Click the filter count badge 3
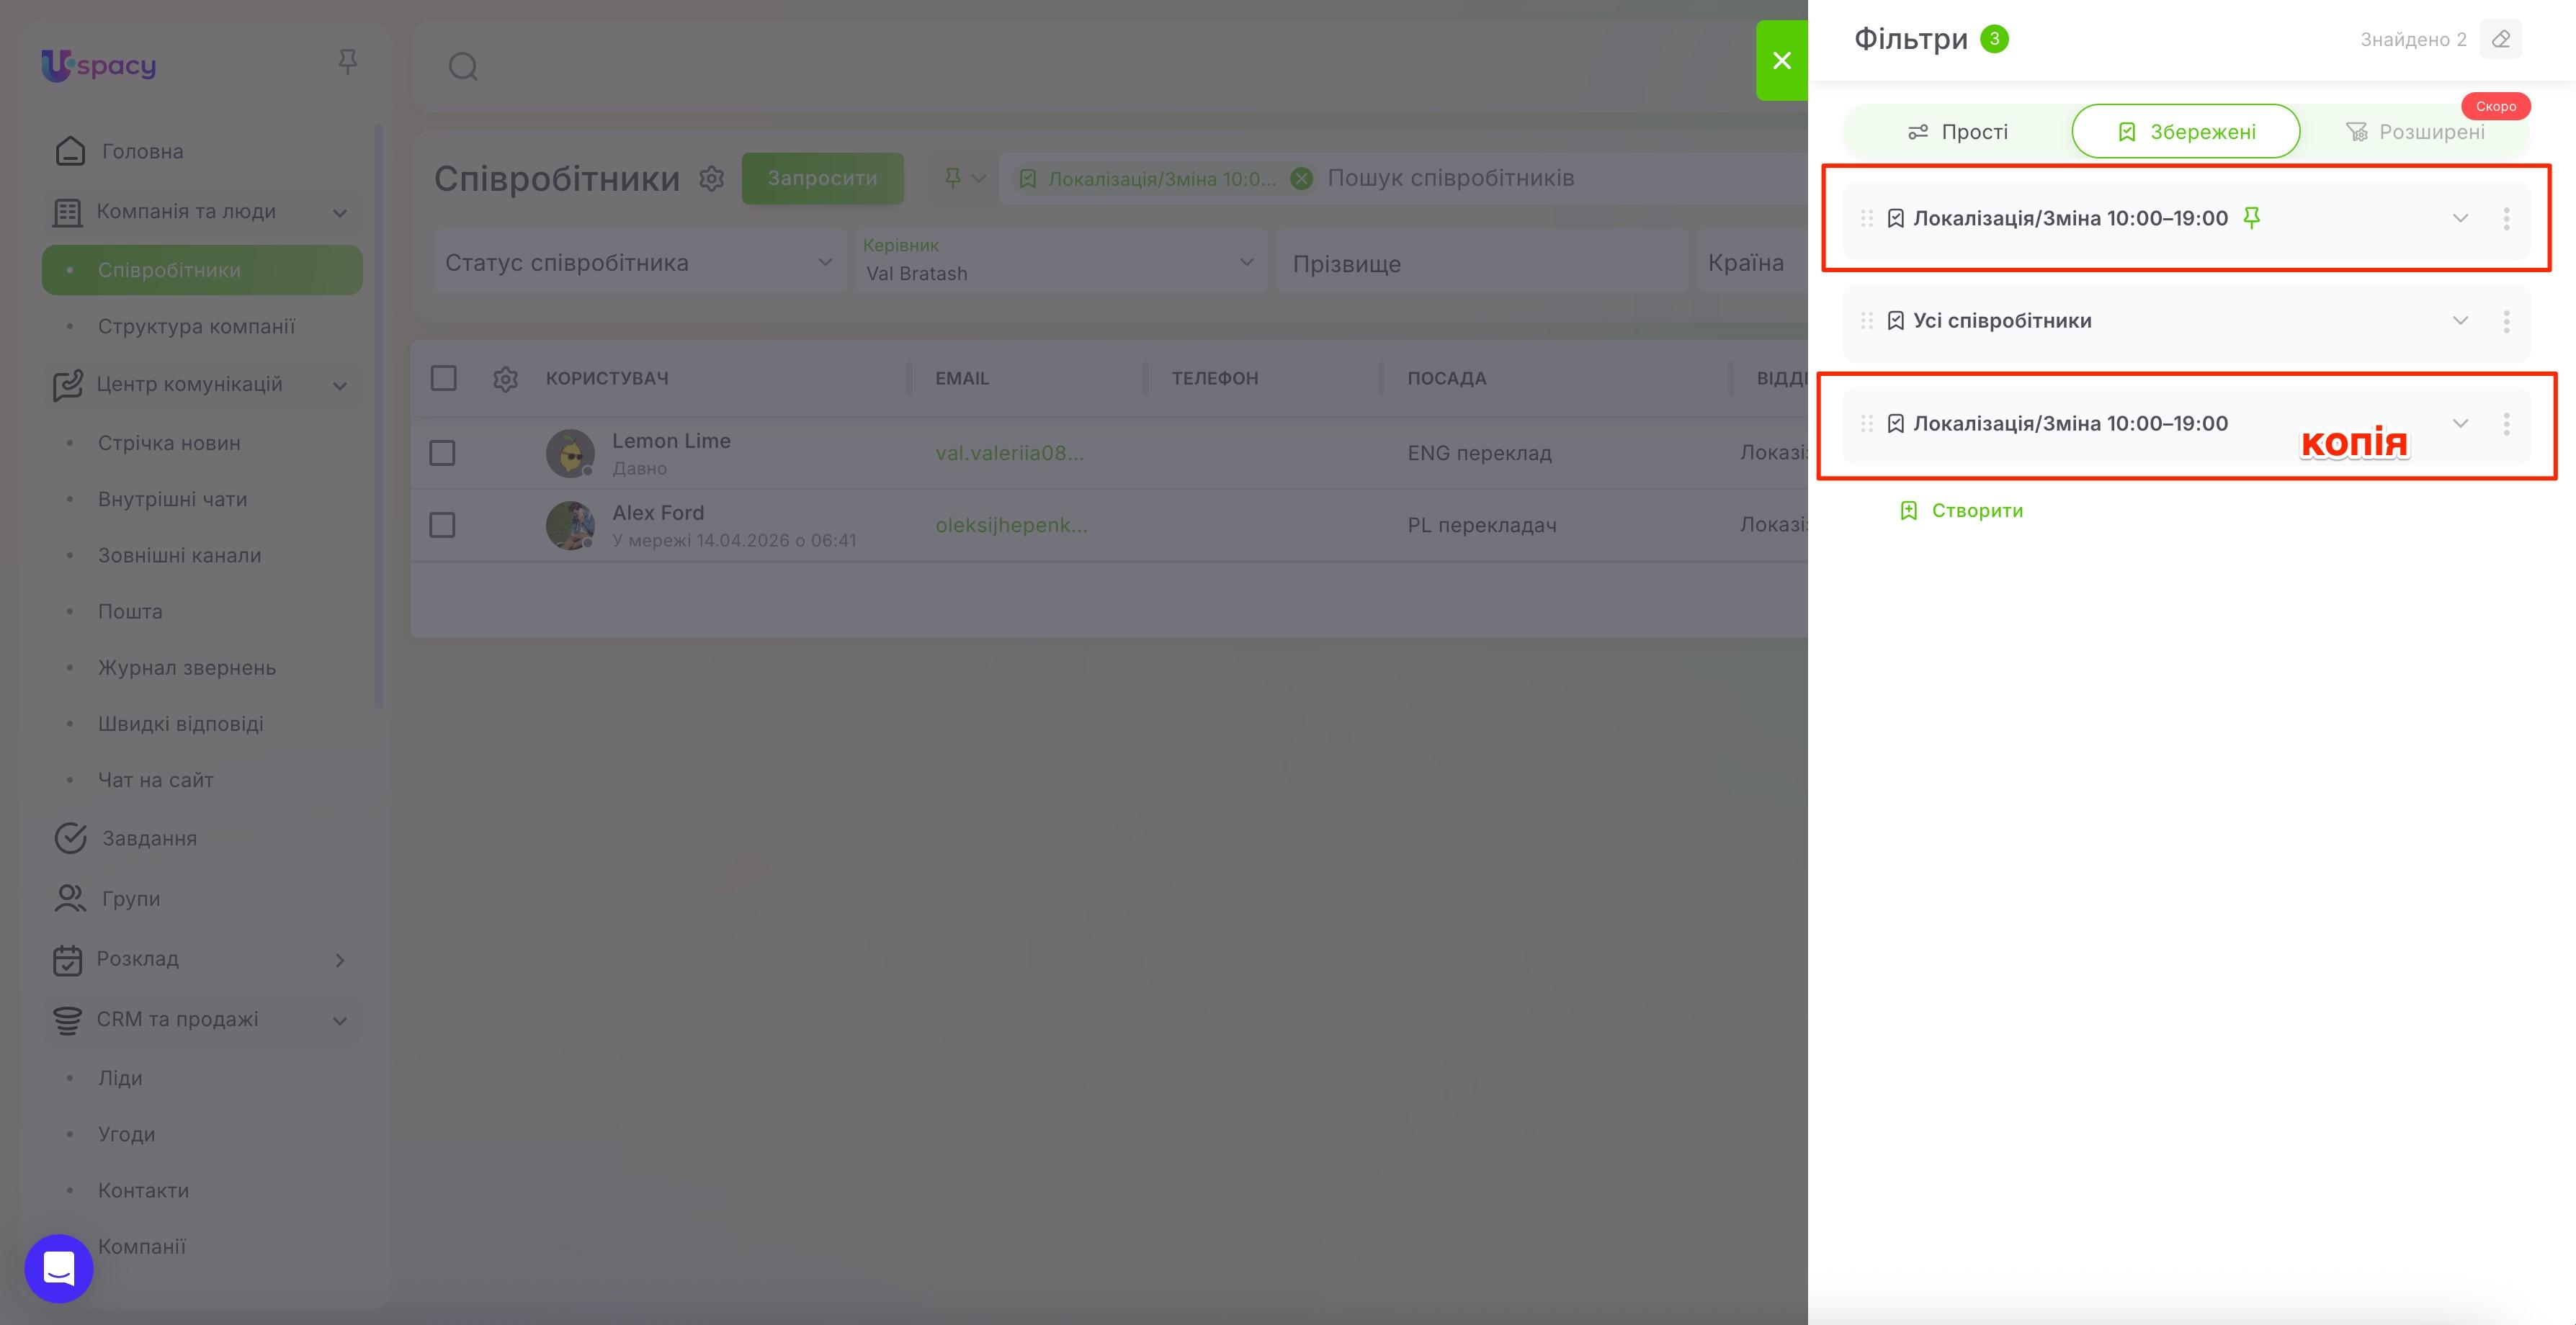This screenshot has width=2576, height=1325. pos(1994,39)
